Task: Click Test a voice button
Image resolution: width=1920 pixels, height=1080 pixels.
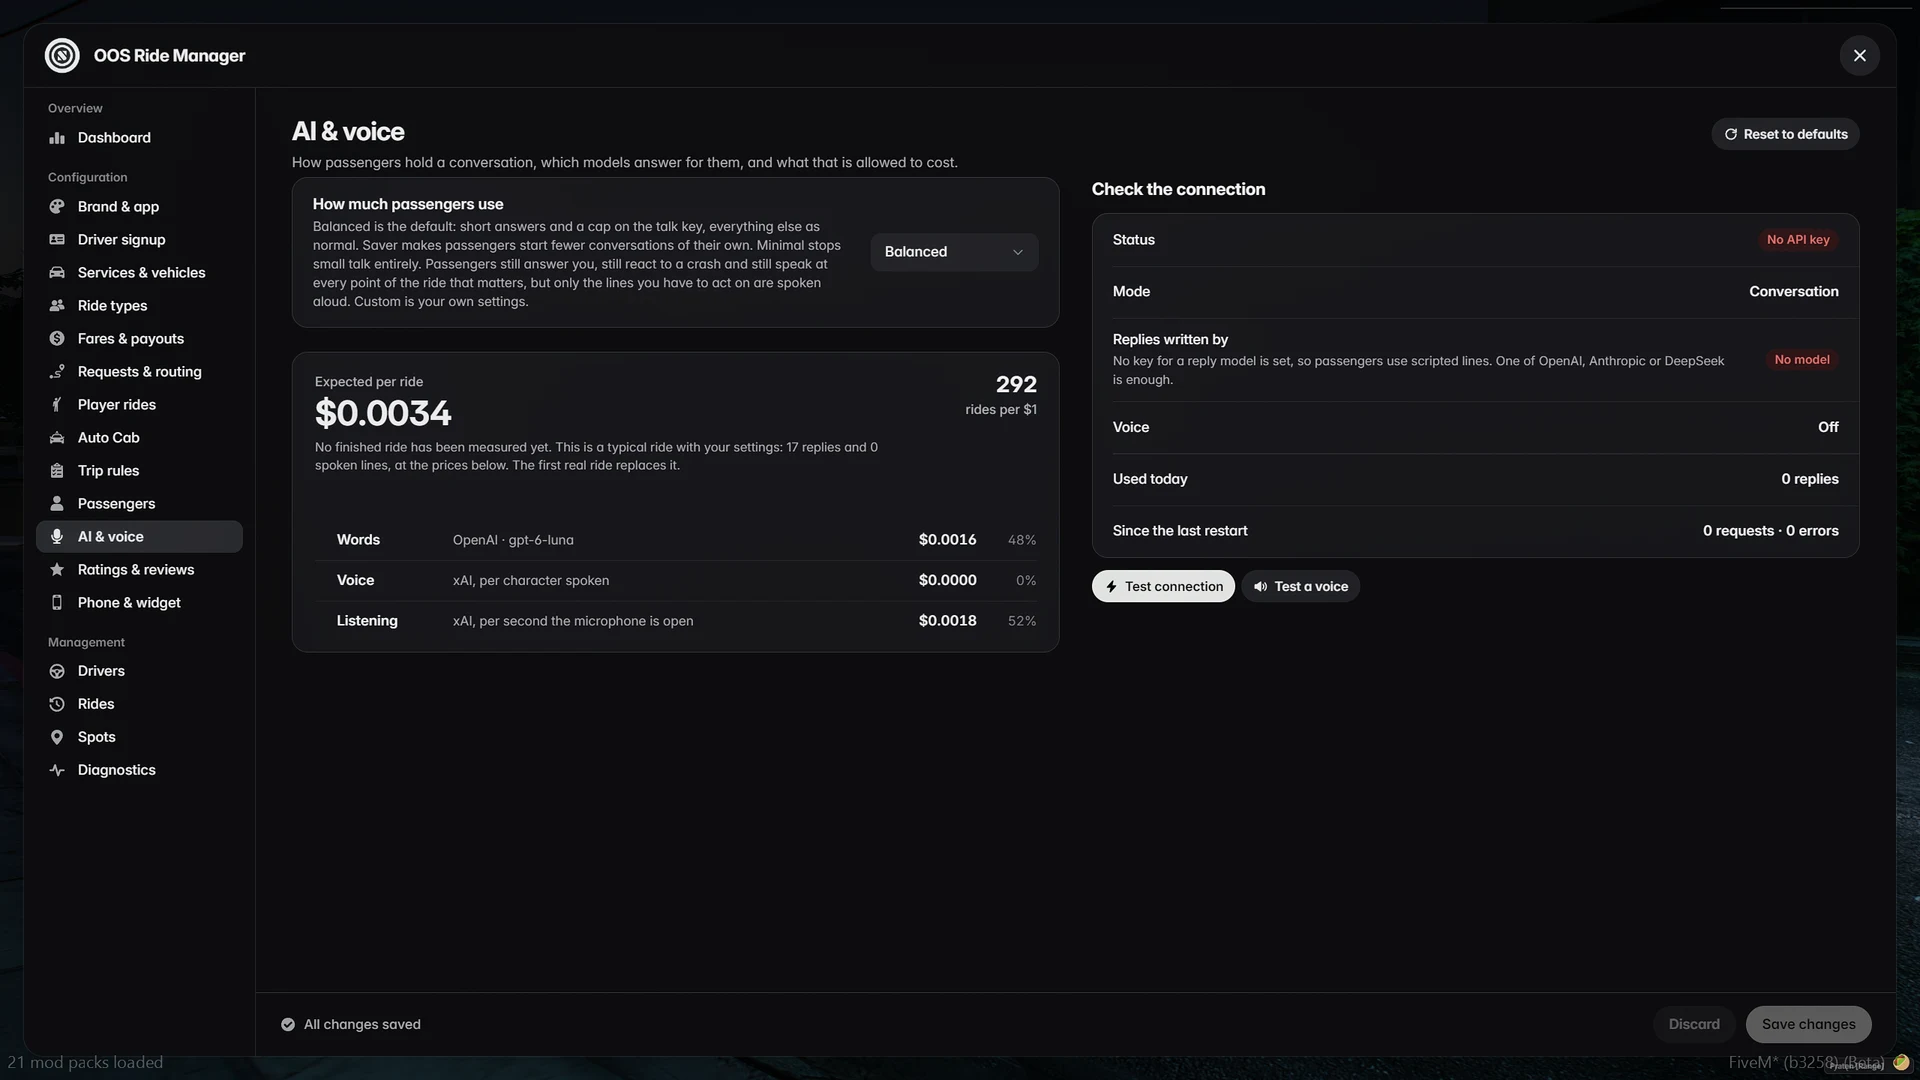Action: pos(1301,587)
